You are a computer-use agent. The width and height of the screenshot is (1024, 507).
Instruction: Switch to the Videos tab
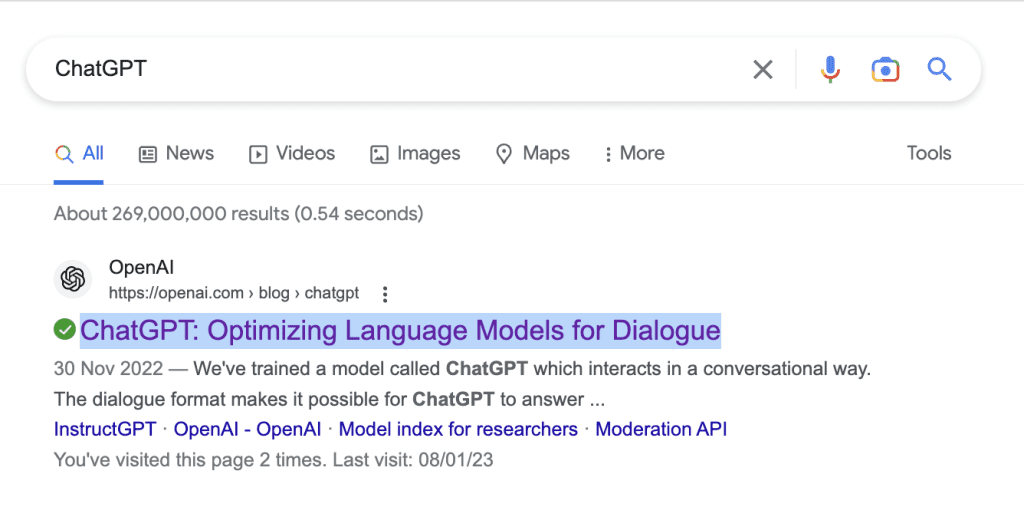click(x=292, y=154)
